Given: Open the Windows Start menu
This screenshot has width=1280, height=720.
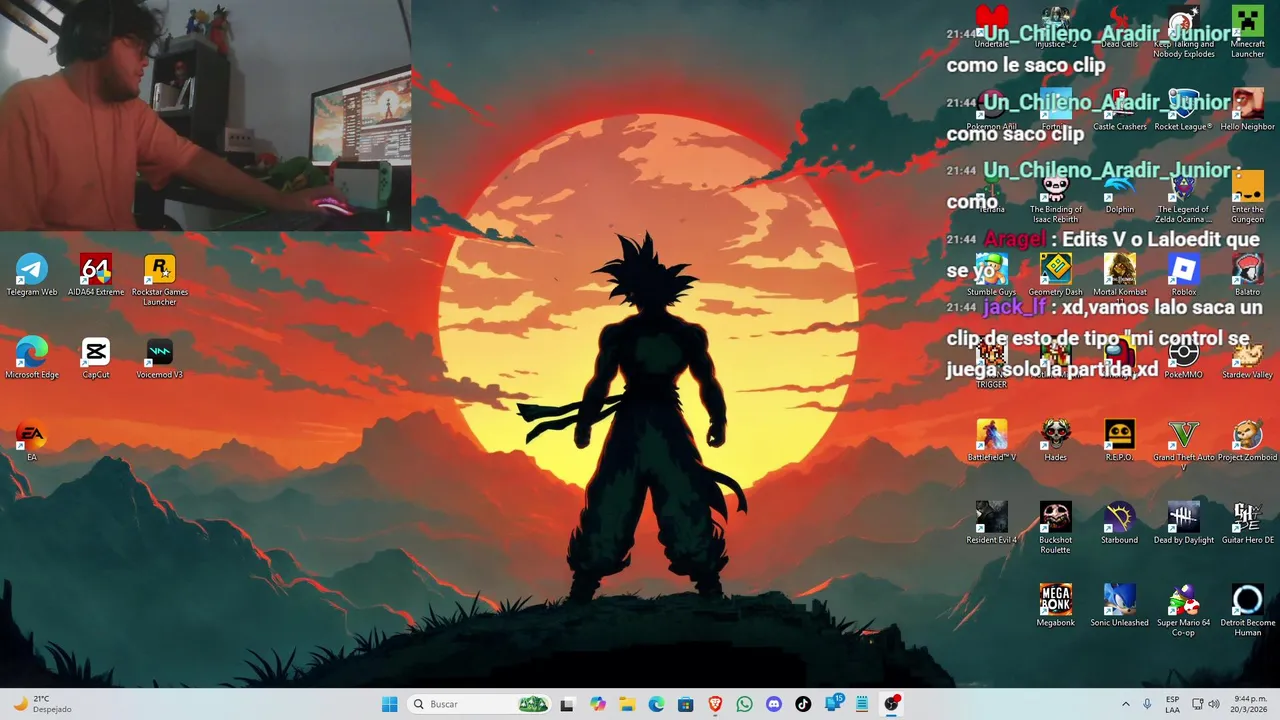Looking at the screenshot, I should coord(389,704).
